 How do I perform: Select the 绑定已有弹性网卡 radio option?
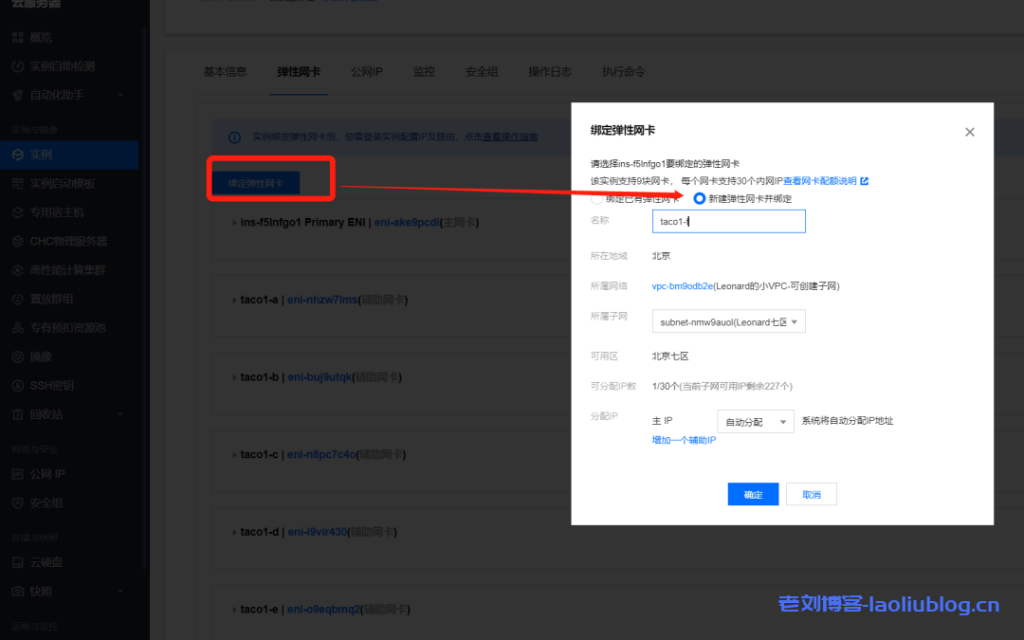point(597,198)
